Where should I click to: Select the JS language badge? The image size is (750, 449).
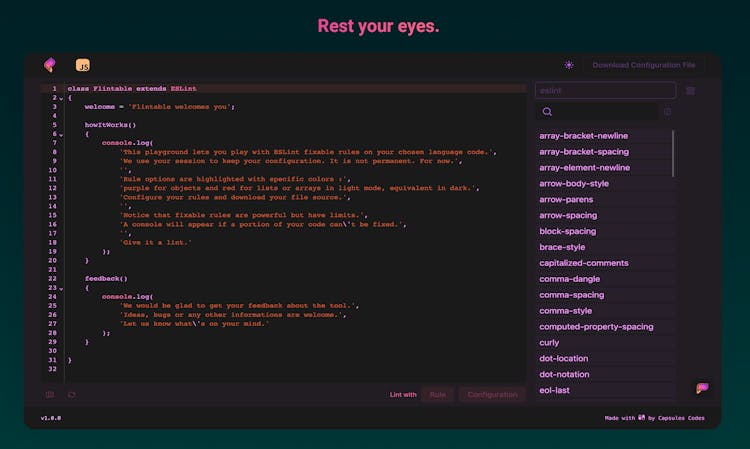click(x=83, y=65)
